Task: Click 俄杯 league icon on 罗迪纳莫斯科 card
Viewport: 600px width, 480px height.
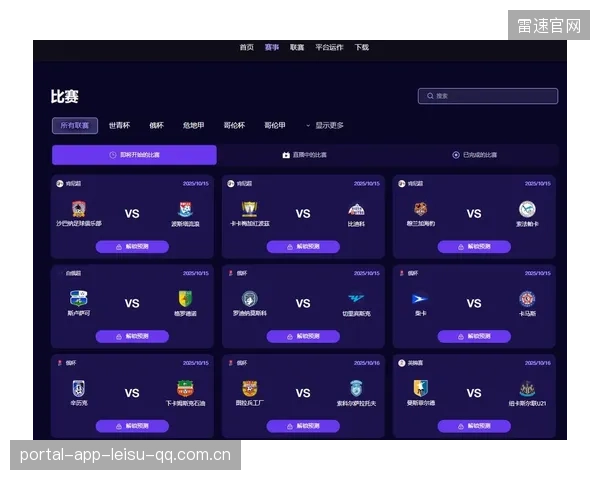Action: 231,273
